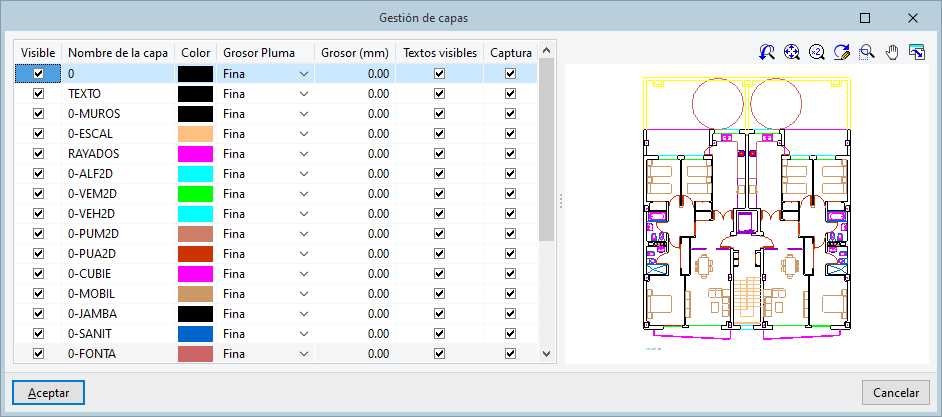This screenshot has height=417, width=942.
Task: Click the layer list scroll down arrow
Action: click(546, 353)
